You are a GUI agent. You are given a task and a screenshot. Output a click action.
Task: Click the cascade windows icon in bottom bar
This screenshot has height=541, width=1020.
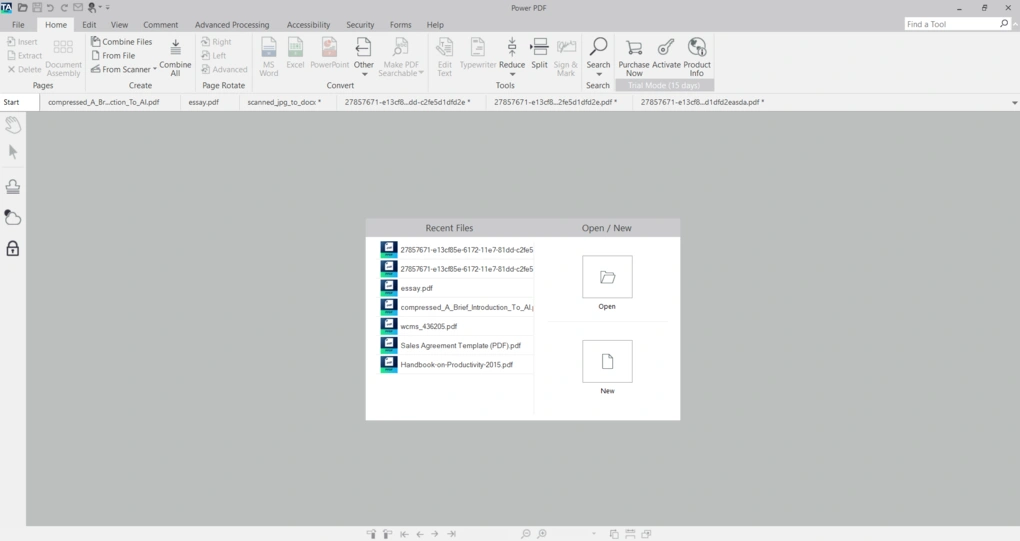[646, 534]
